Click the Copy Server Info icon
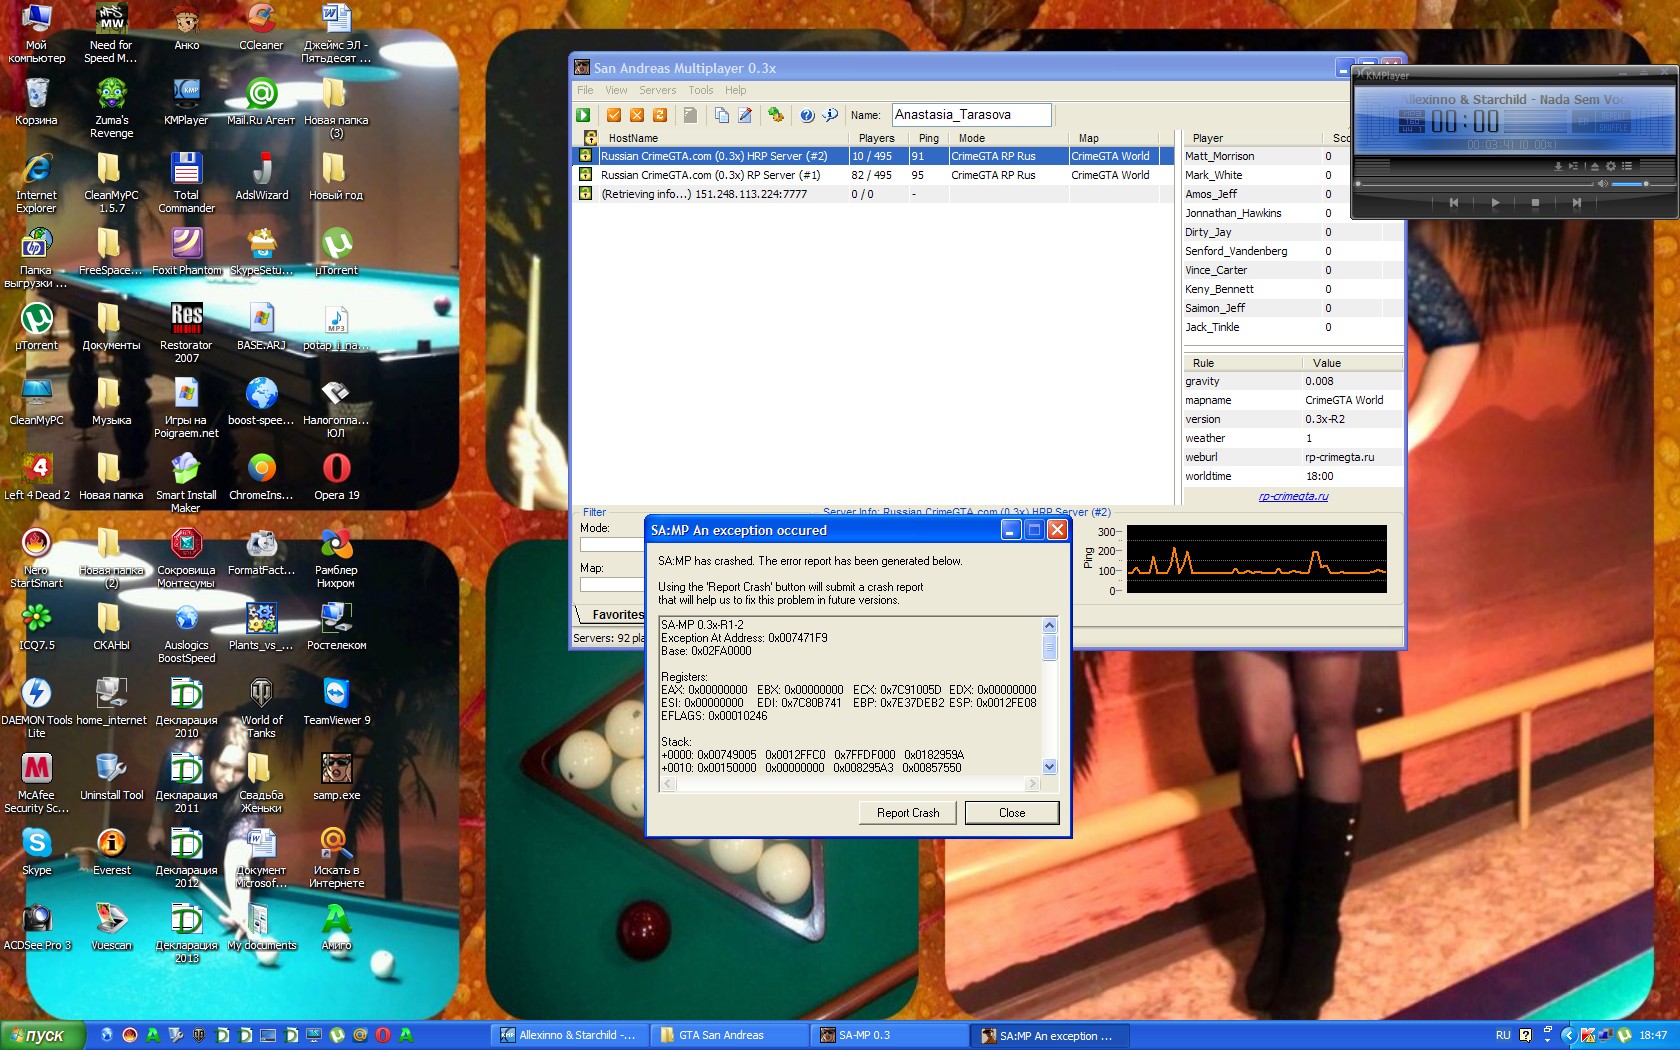Viewport: 1680px width, 1050px height. 721,115
